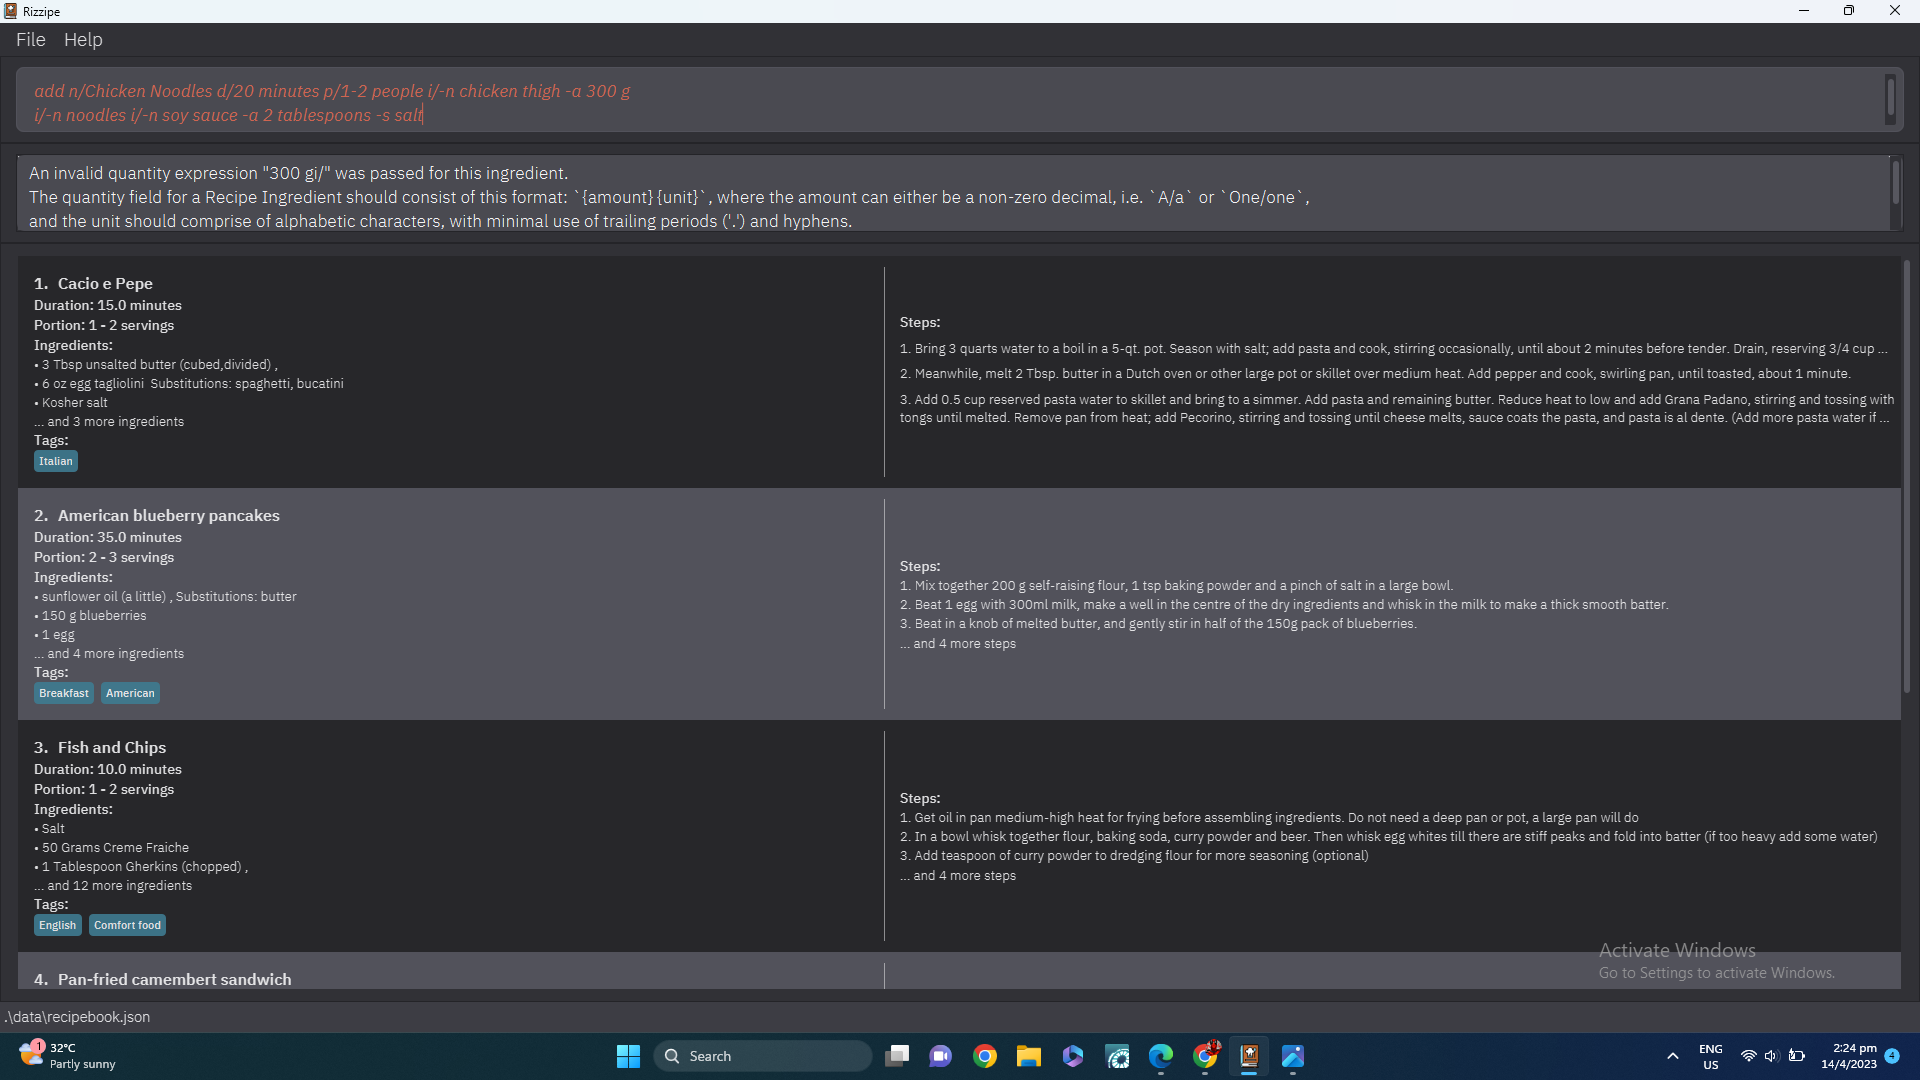Click the American tag label
The height and width of the screenshot is (1080, 1920).
coord(130,693)
